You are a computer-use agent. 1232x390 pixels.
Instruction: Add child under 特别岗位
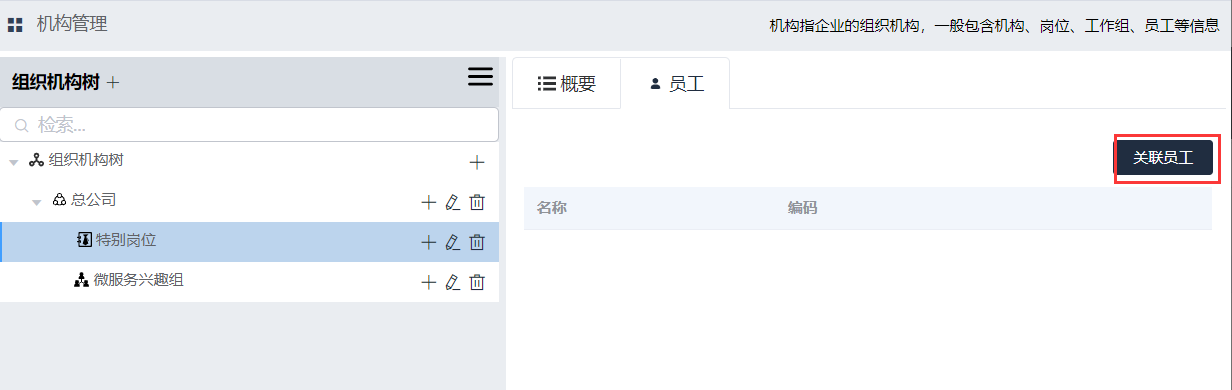429,242
